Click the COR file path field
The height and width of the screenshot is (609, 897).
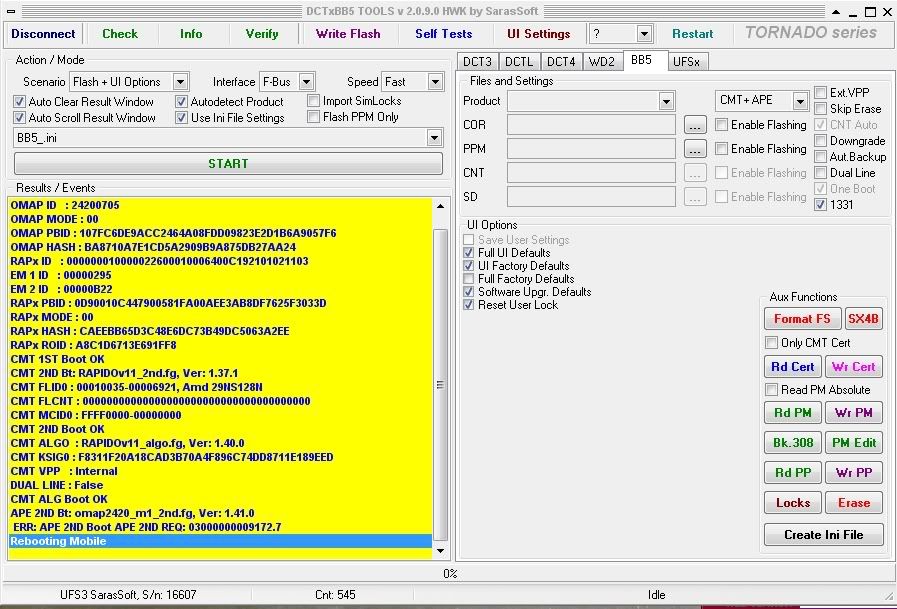point(591,125)
